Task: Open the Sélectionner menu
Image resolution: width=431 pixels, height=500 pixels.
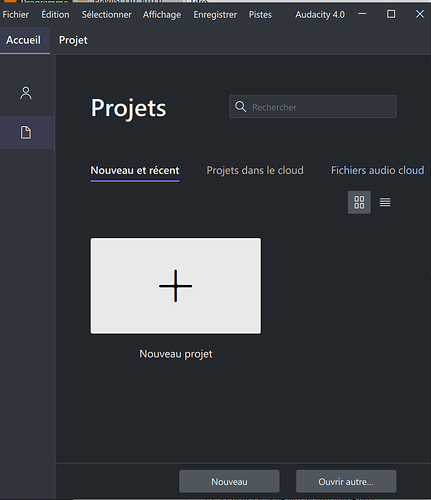Action: 107,15
